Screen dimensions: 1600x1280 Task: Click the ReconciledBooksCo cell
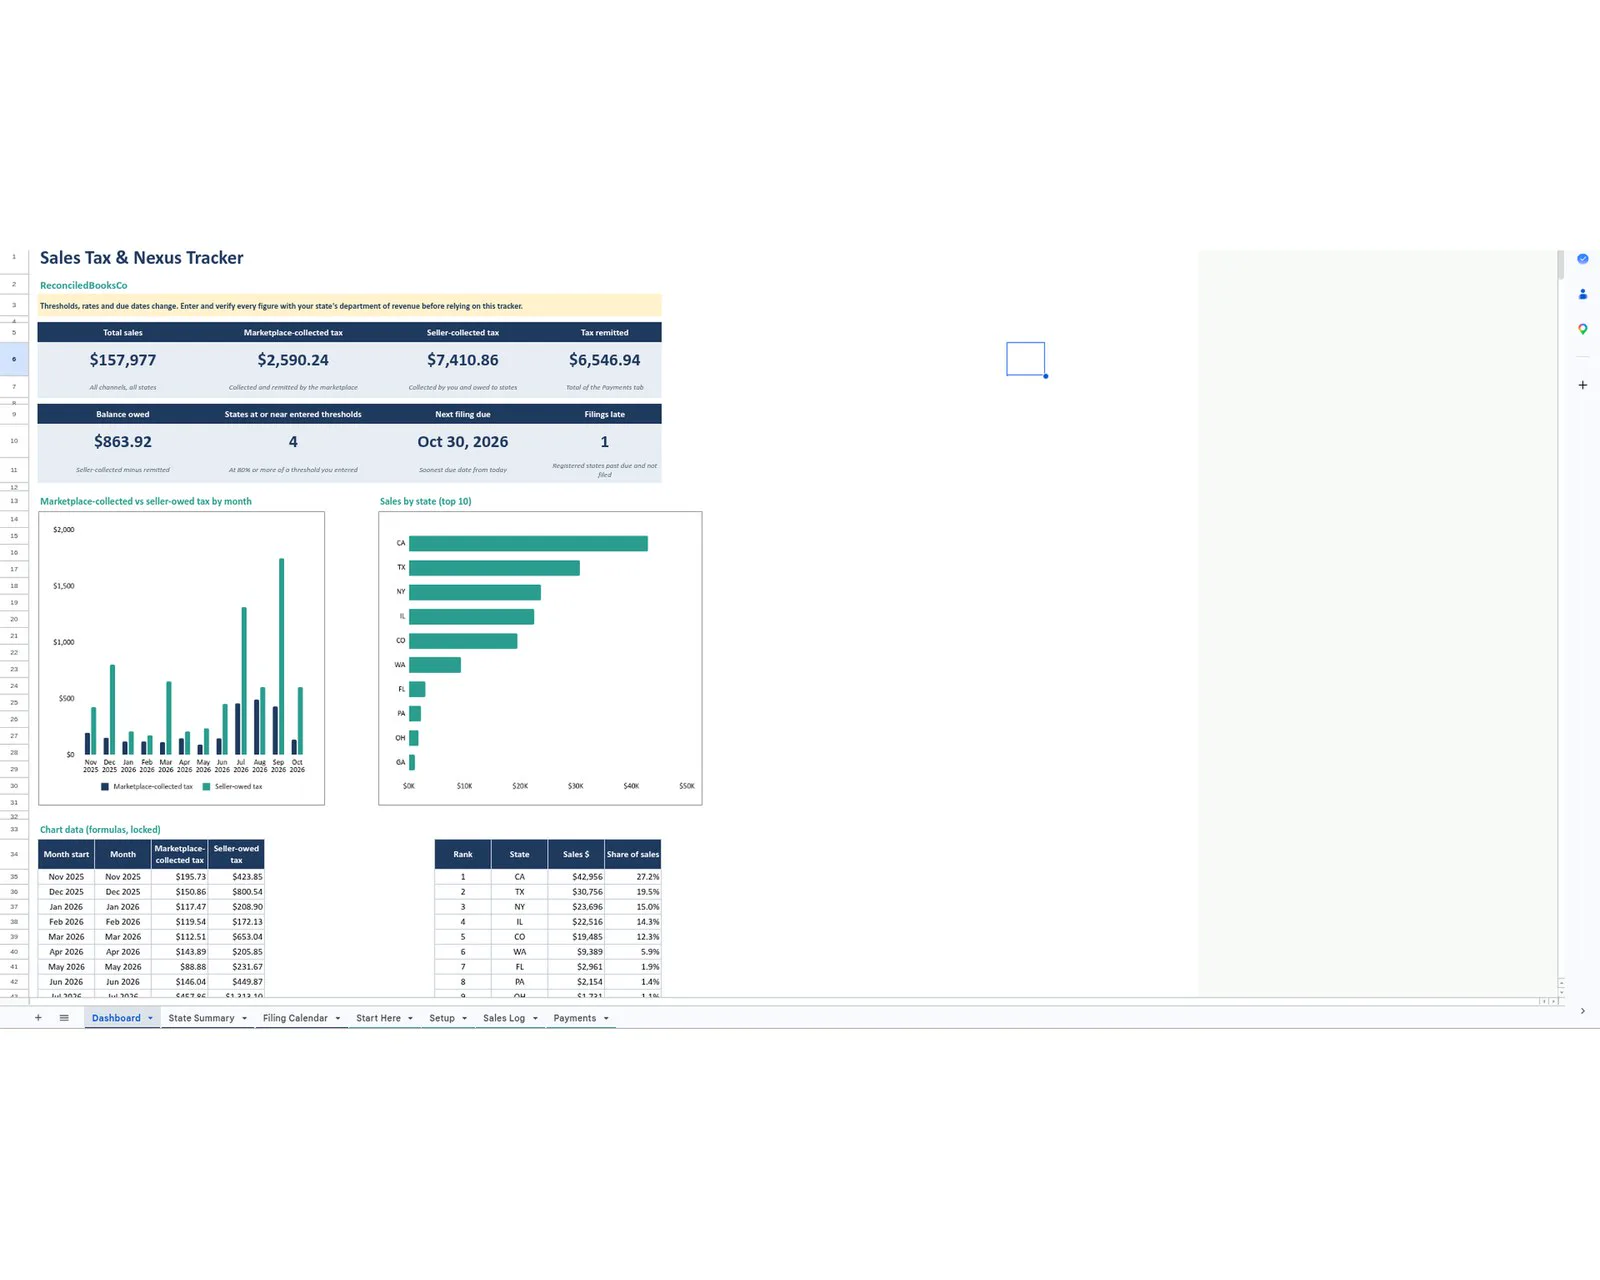84,285
